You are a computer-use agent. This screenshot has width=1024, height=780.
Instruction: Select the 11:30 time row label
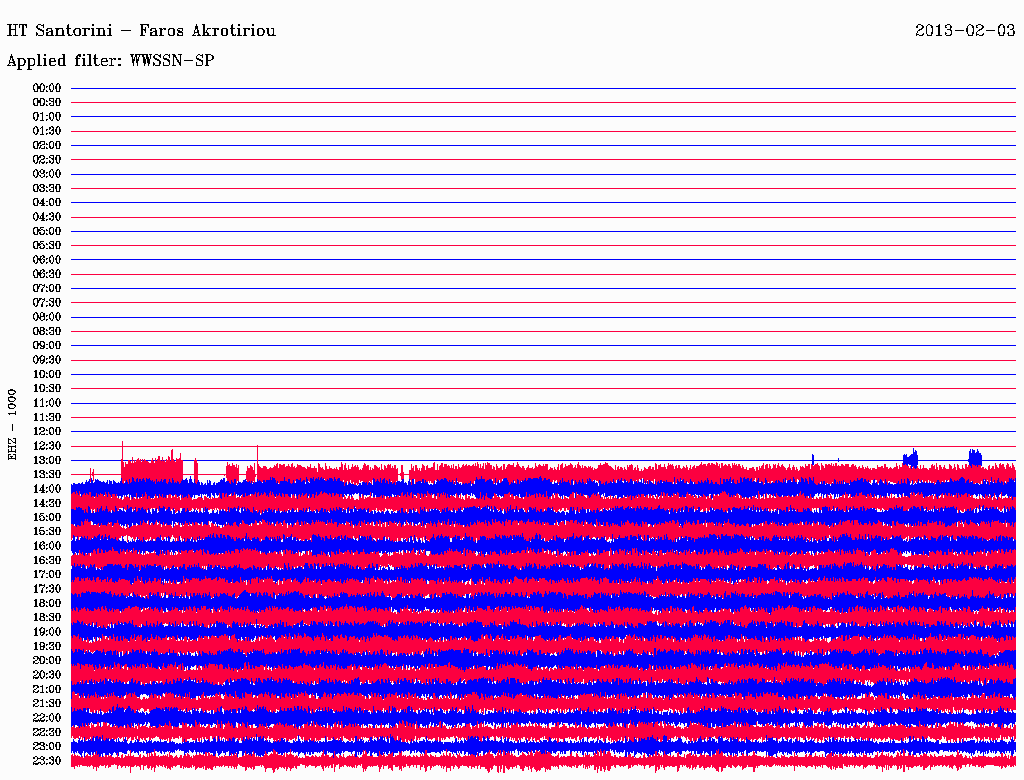tap(47, 417)
